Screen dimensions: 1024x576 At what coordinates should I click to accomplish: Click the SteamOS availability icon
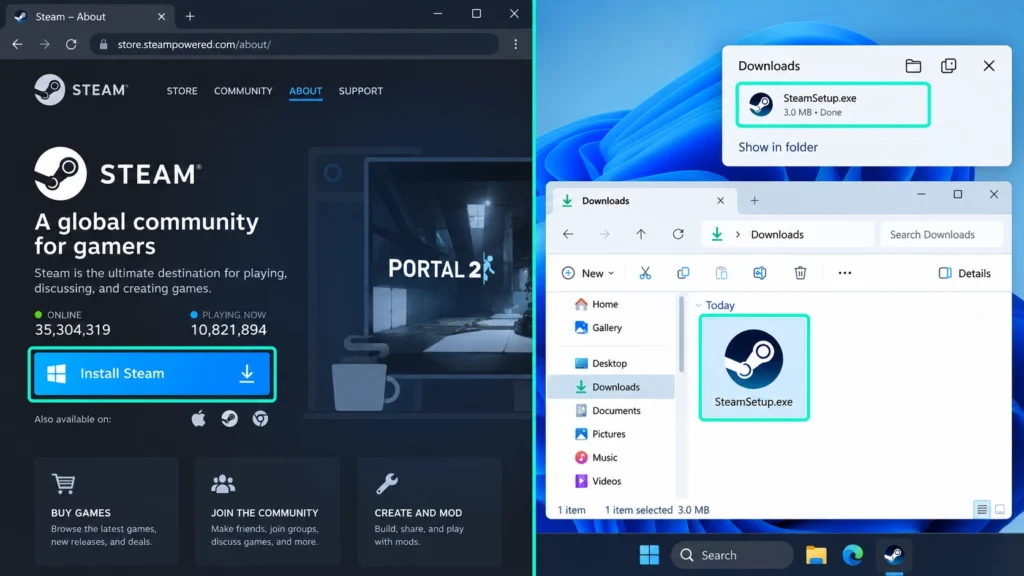229,419
